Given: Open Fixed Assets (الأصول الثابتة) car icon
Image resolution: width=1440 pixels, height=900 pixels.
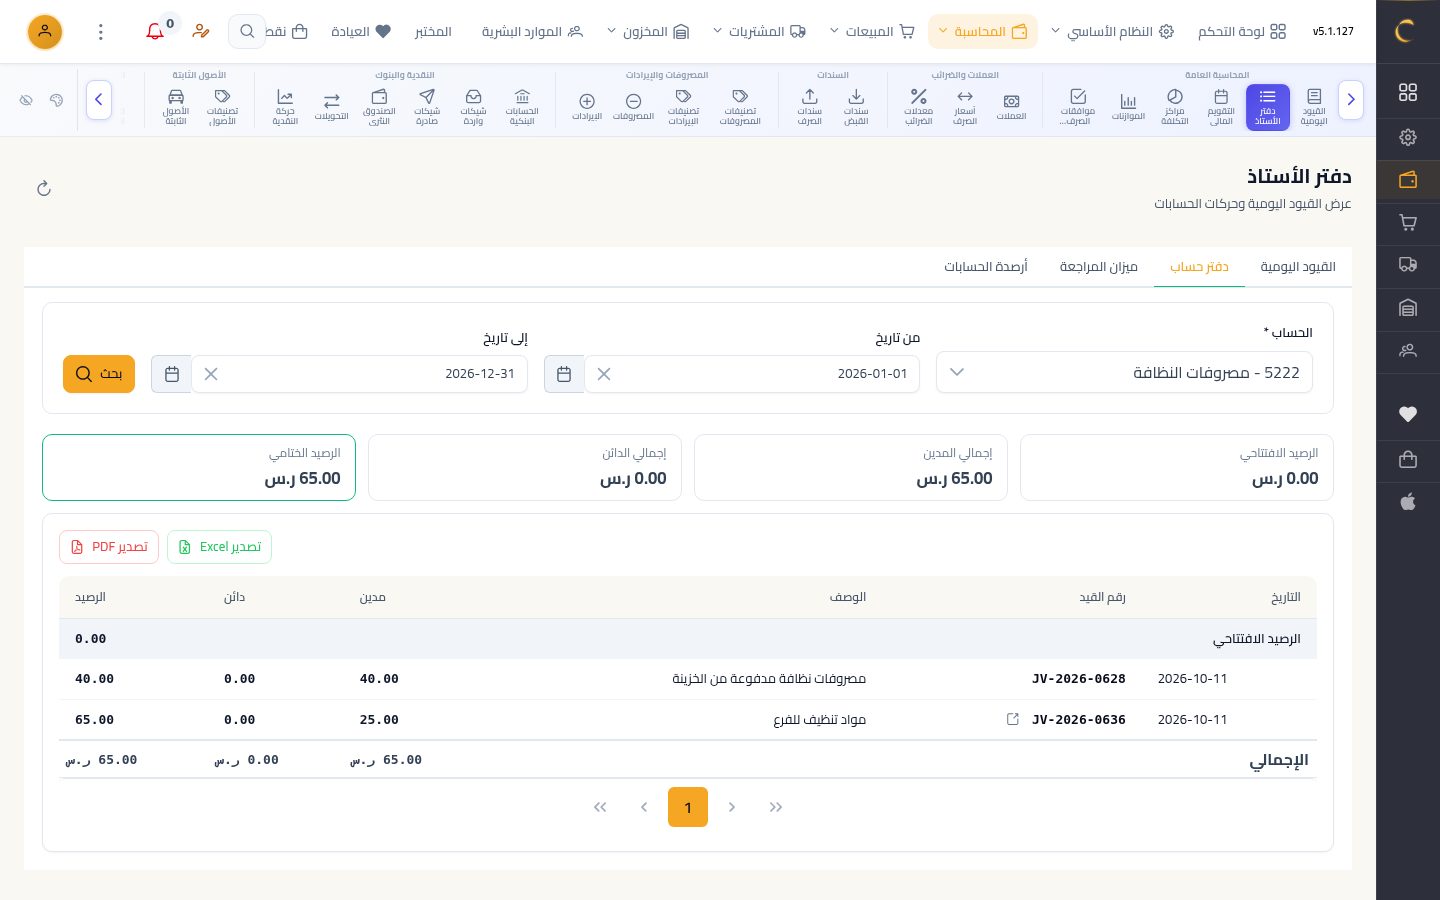Looking at the screenshot, I should point(176,107).
